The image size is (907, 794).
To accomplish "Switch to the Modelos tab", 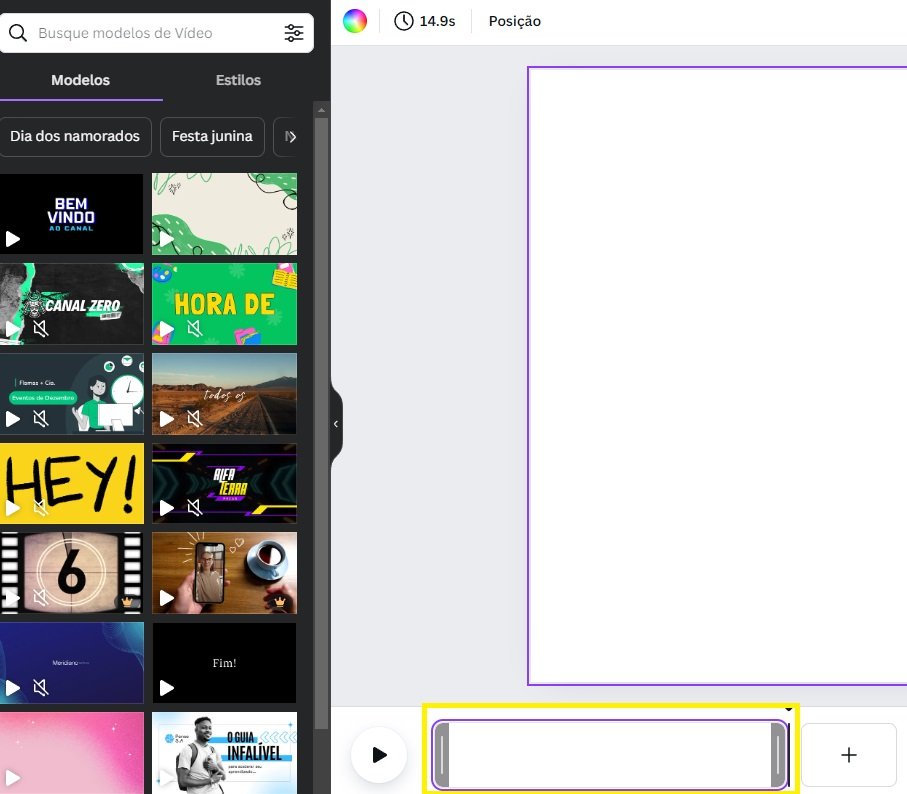I will [80, 80].
